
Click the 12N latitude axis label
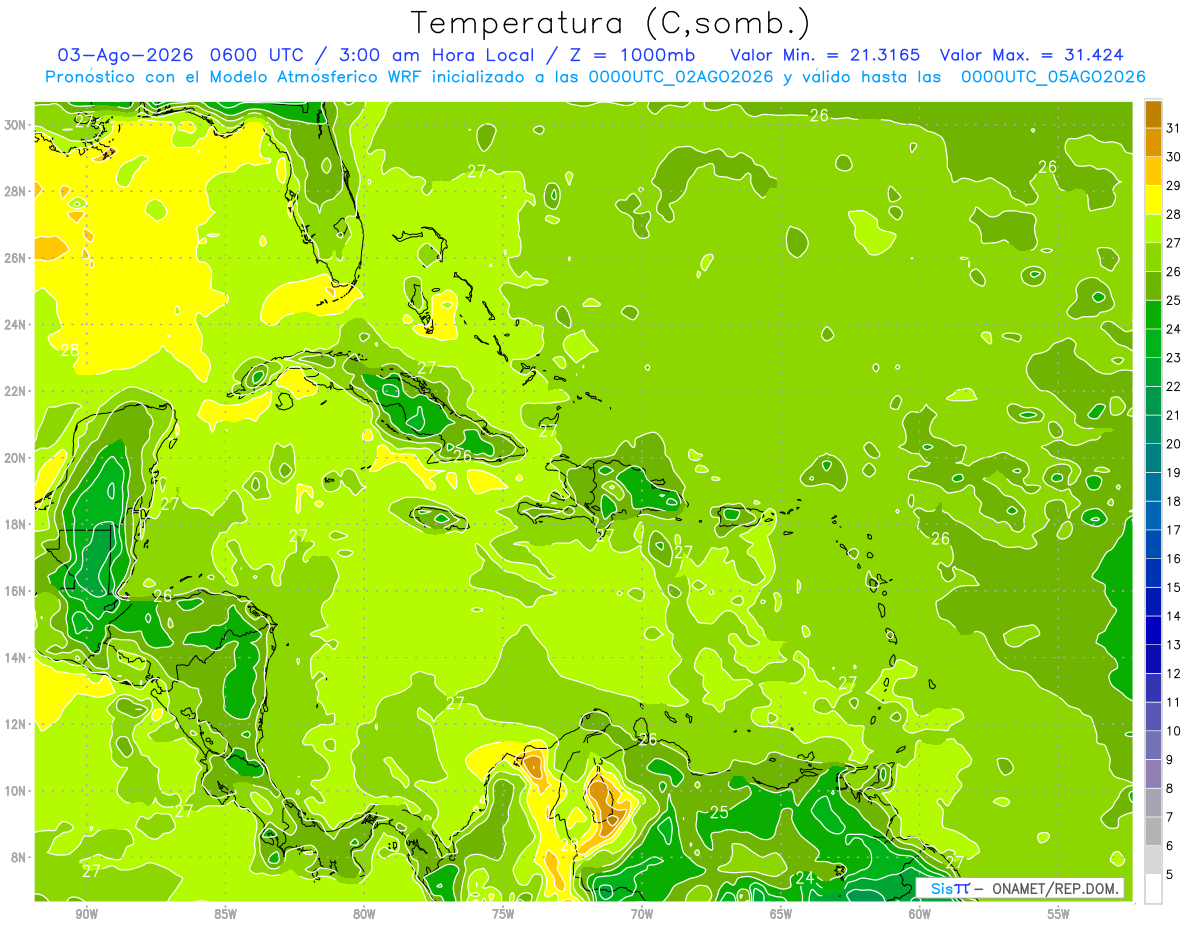pyautogui.click(x=17, y=724)
